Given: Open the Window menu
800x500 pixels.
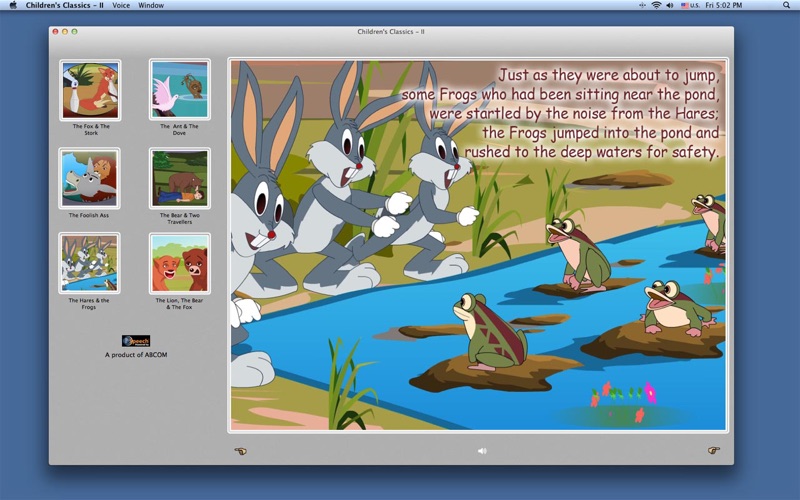Looking at the screenshot, I should (x=151, y=5).
